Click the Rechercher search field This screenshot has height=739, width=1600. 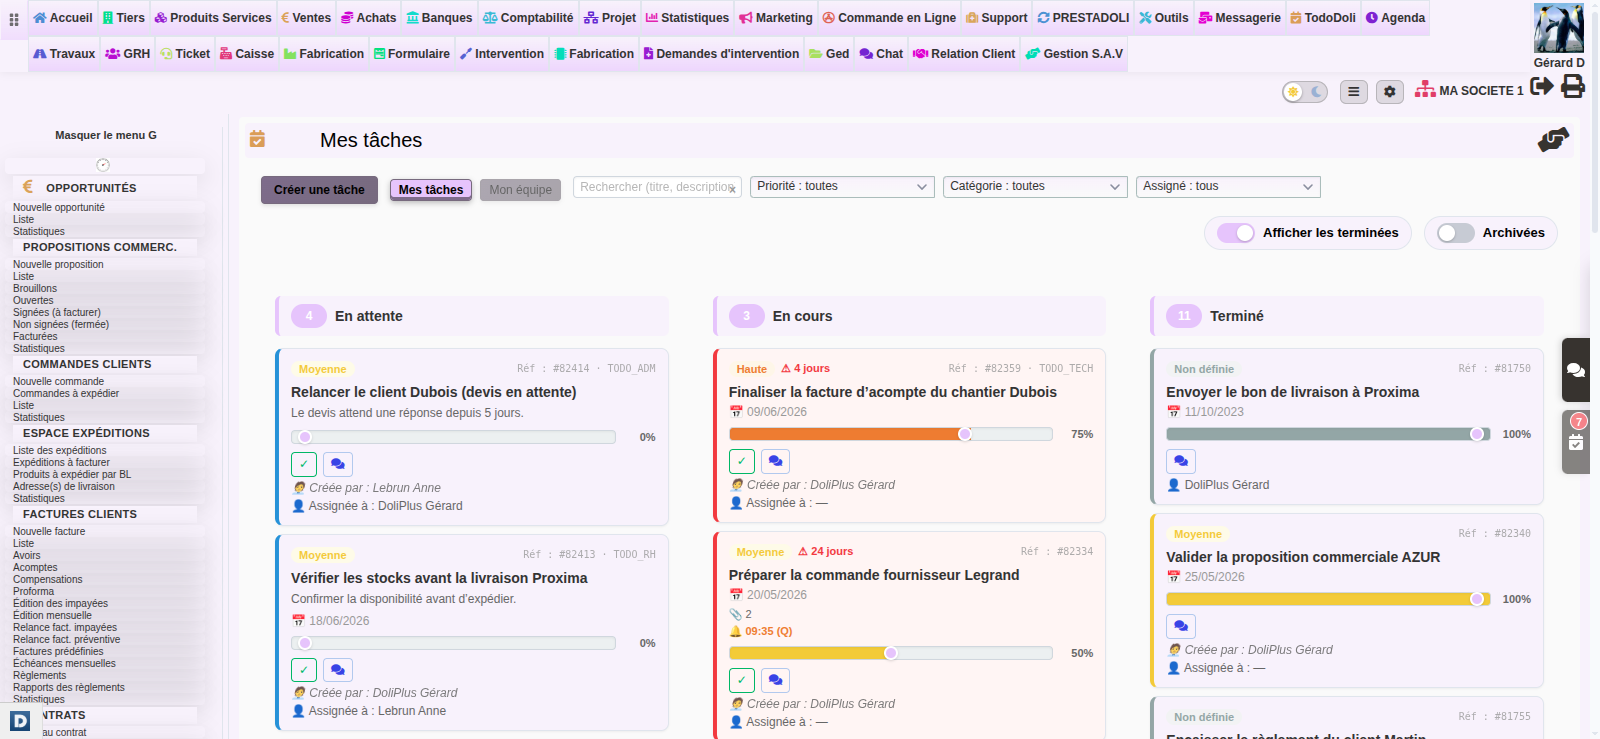(657, 187)
